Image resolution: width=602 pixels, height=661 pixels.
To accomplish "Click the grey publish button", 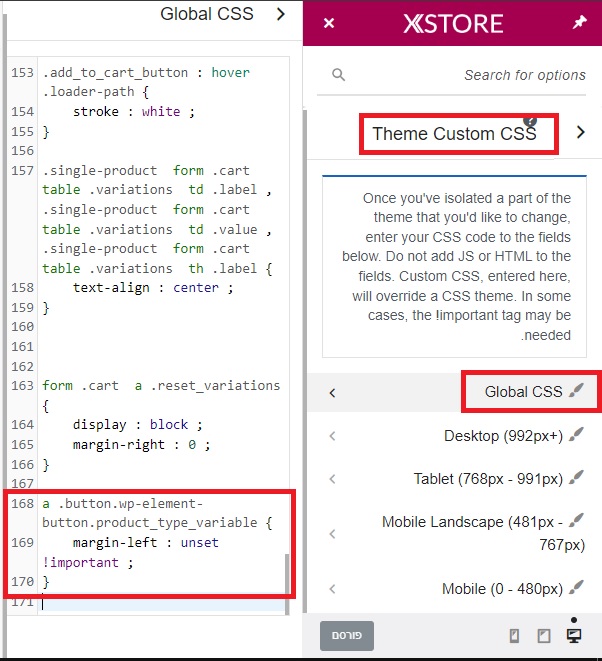I will (347, 635).
